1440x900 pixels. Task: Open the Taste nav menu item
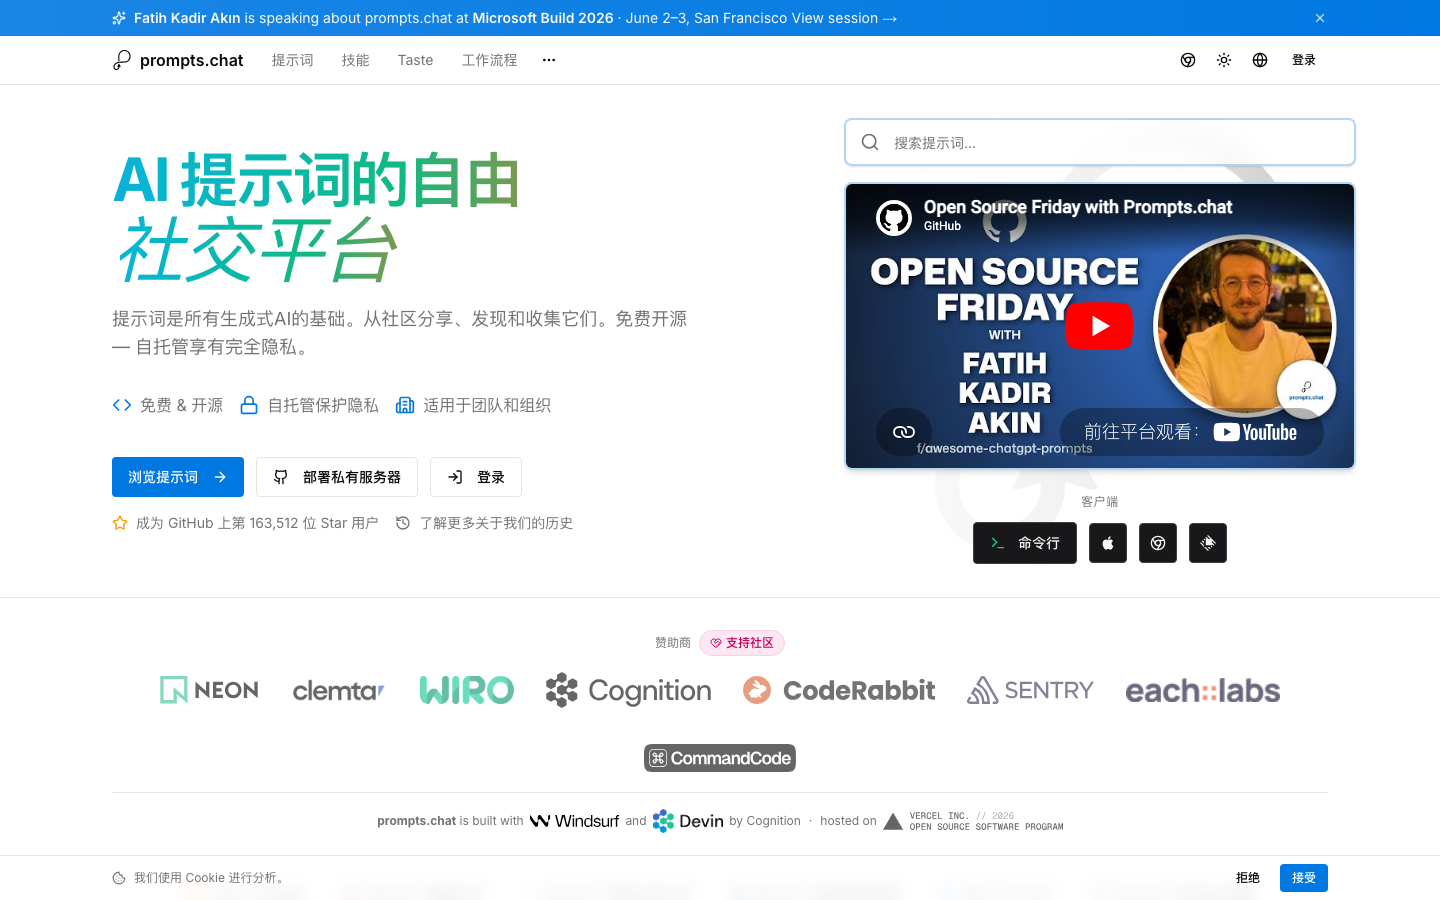pos(415,60)
